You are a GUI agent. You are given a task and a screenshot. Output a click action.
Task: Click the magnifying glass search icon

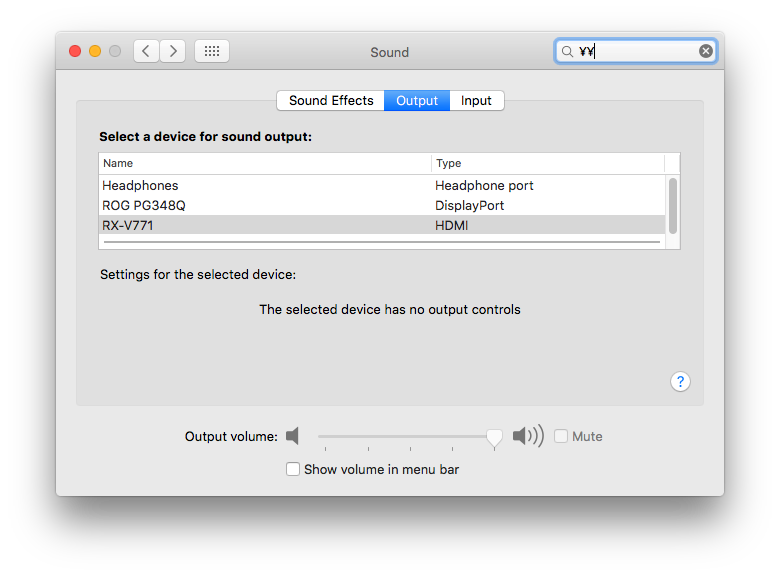pyautogui.click(x=567, y=51)
